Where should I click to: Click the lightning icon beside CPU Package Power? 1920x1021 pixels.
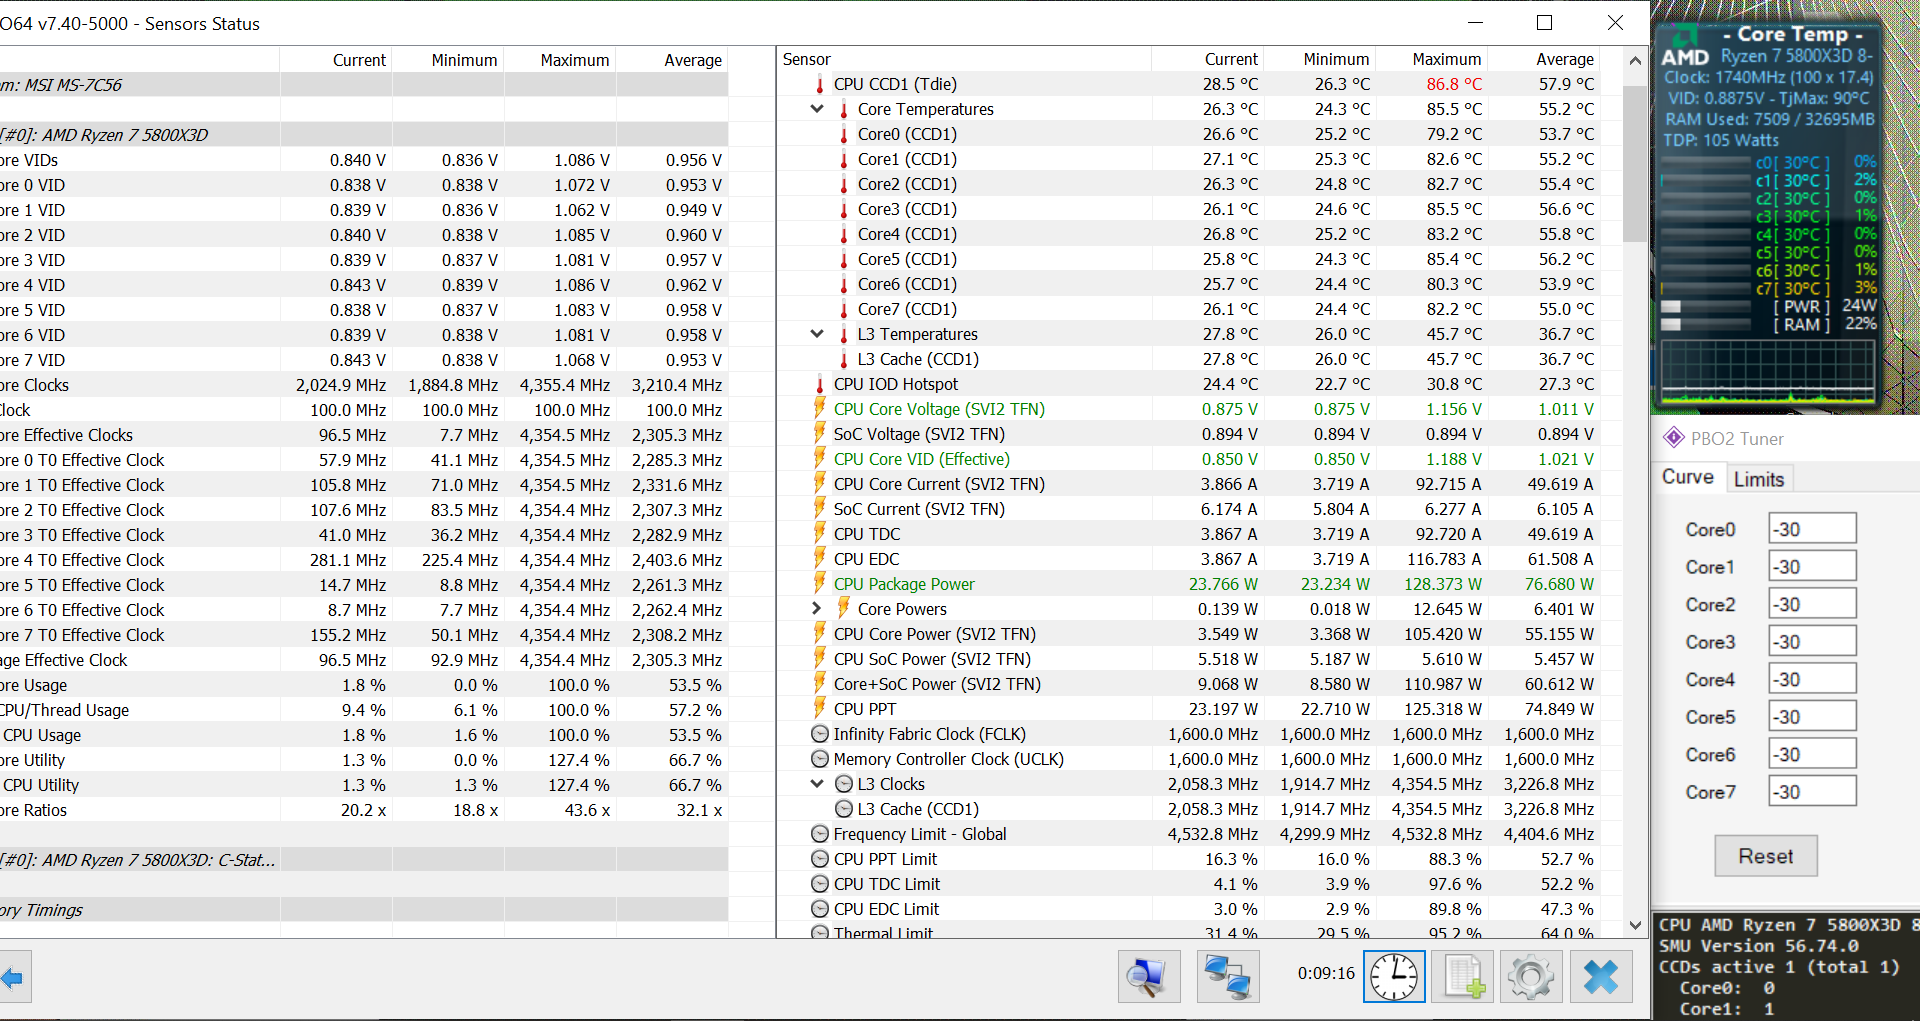click(x=820, y=584)
